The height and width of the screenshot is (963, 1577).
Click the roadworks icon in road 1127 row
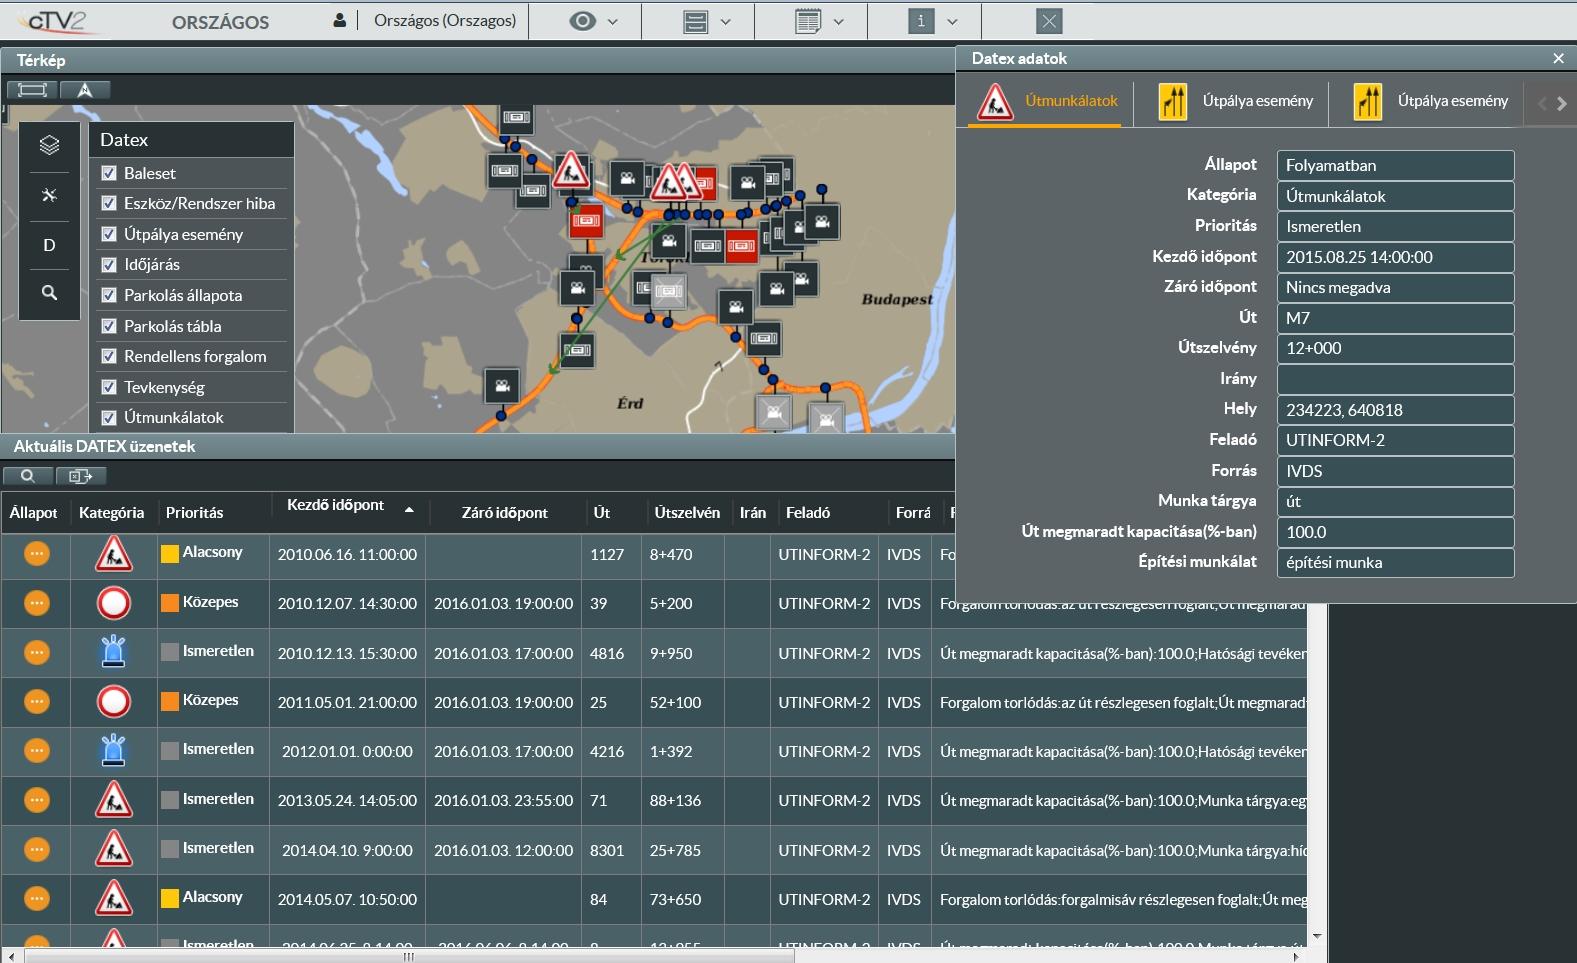(114, 554)
